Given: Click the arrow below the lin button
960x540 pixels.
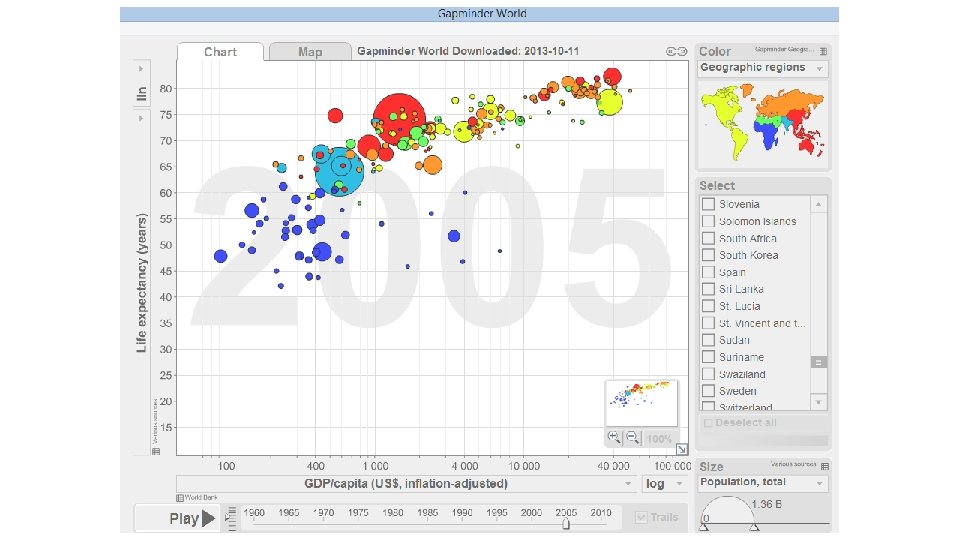Looking at the screenshot, I should pyautogui.click(x=141, y=118).
